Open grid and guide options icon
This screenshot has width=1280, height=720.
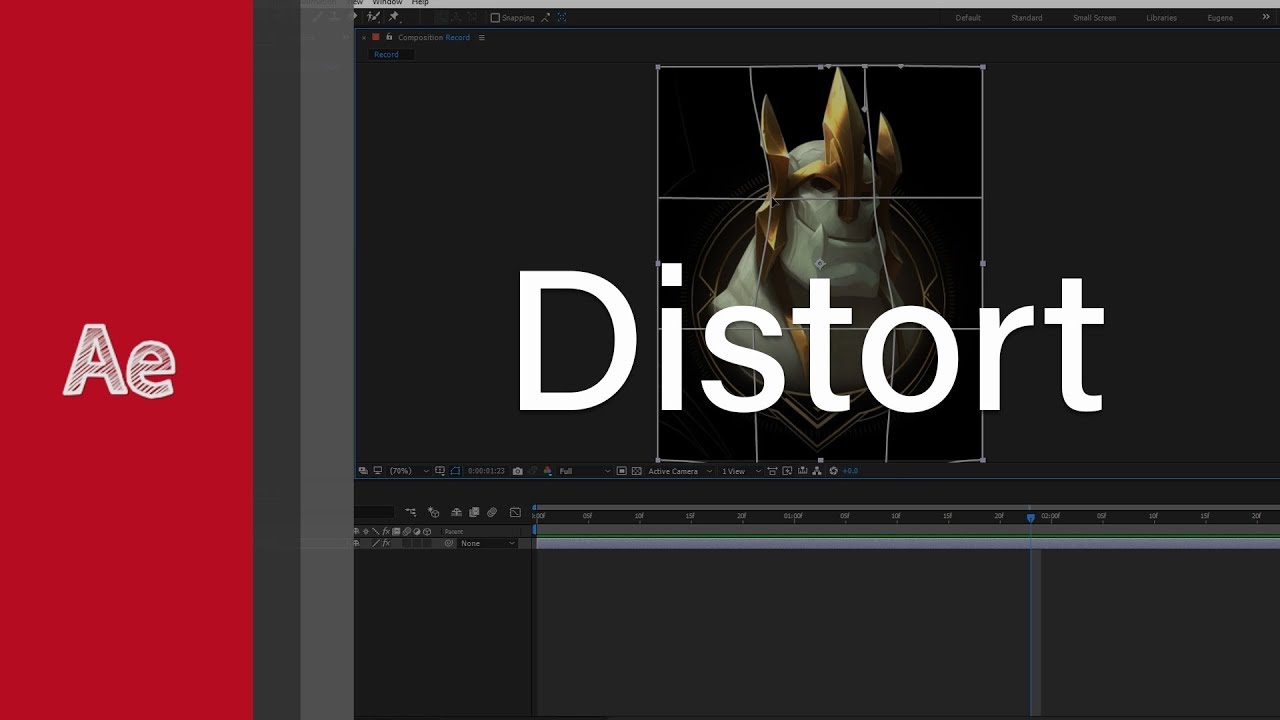click(x=440, y=471)
